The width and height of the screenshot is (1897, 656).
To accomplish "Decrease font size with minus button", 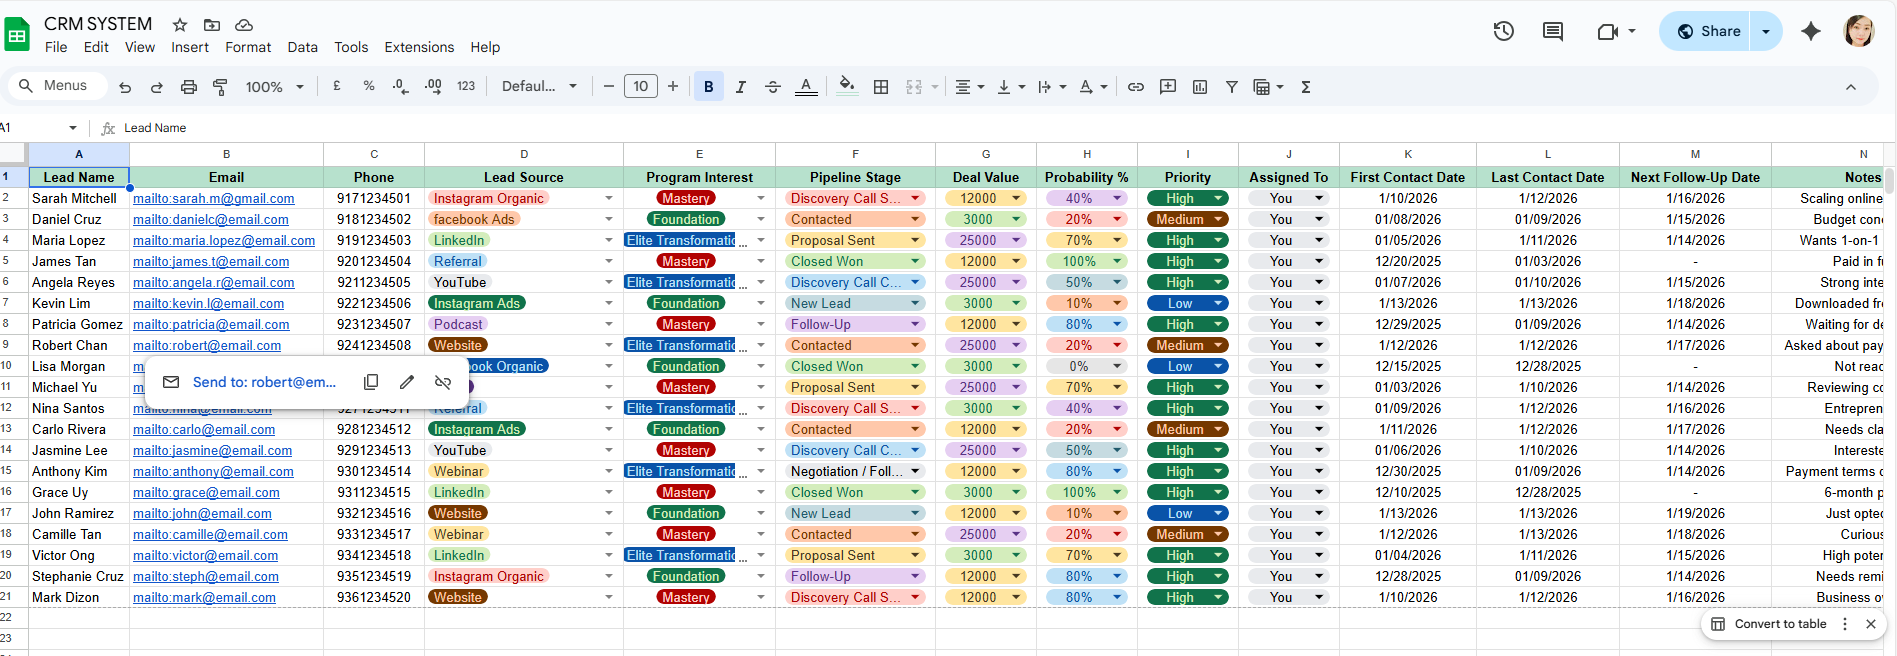I will tap(609, 86).
